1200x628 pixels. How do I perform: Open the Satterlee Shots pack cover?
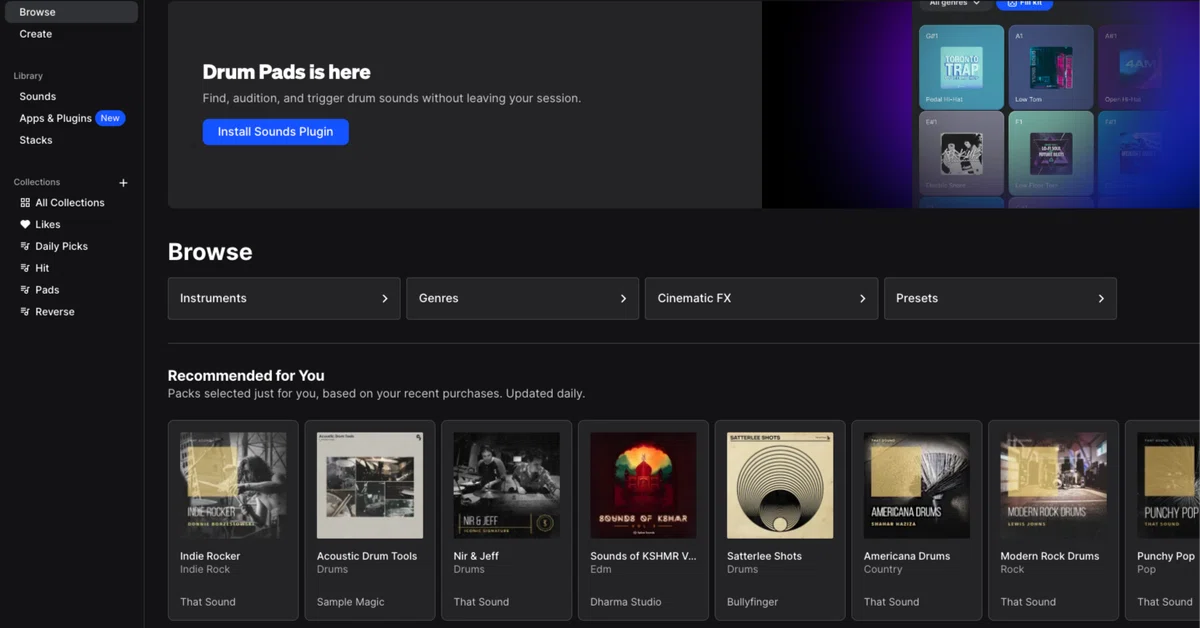780,486
